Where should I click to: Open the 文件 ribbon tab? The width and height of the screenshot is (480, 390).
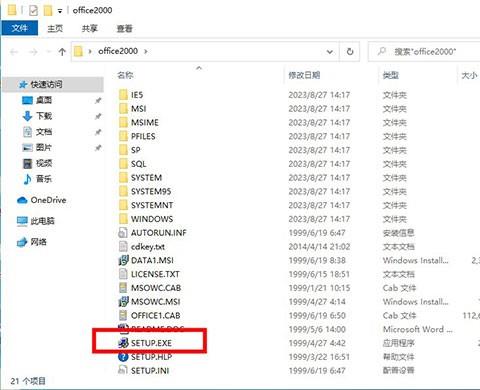(20, 28)
